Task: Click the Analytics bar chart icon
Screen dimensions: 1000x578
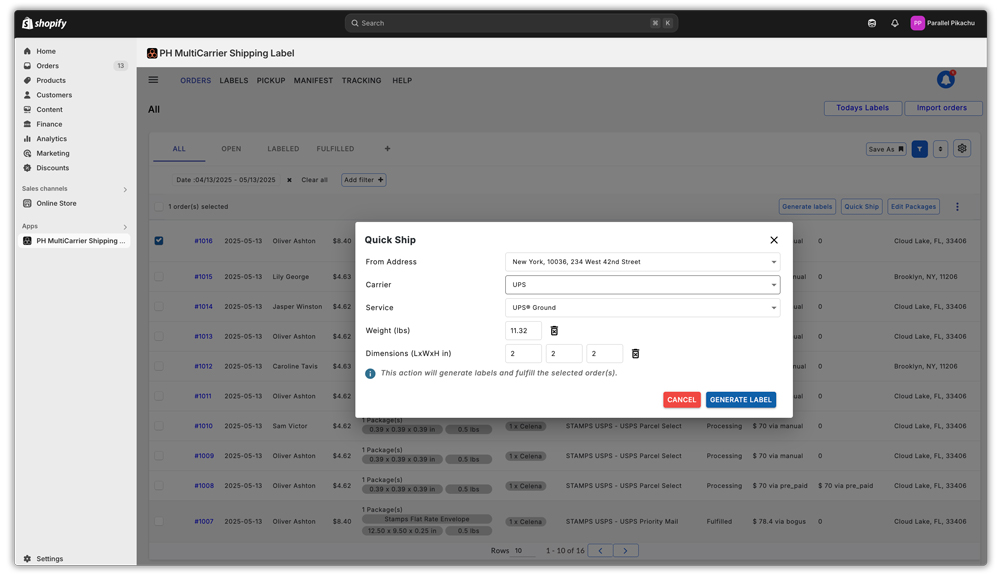Action: point(27,138)
